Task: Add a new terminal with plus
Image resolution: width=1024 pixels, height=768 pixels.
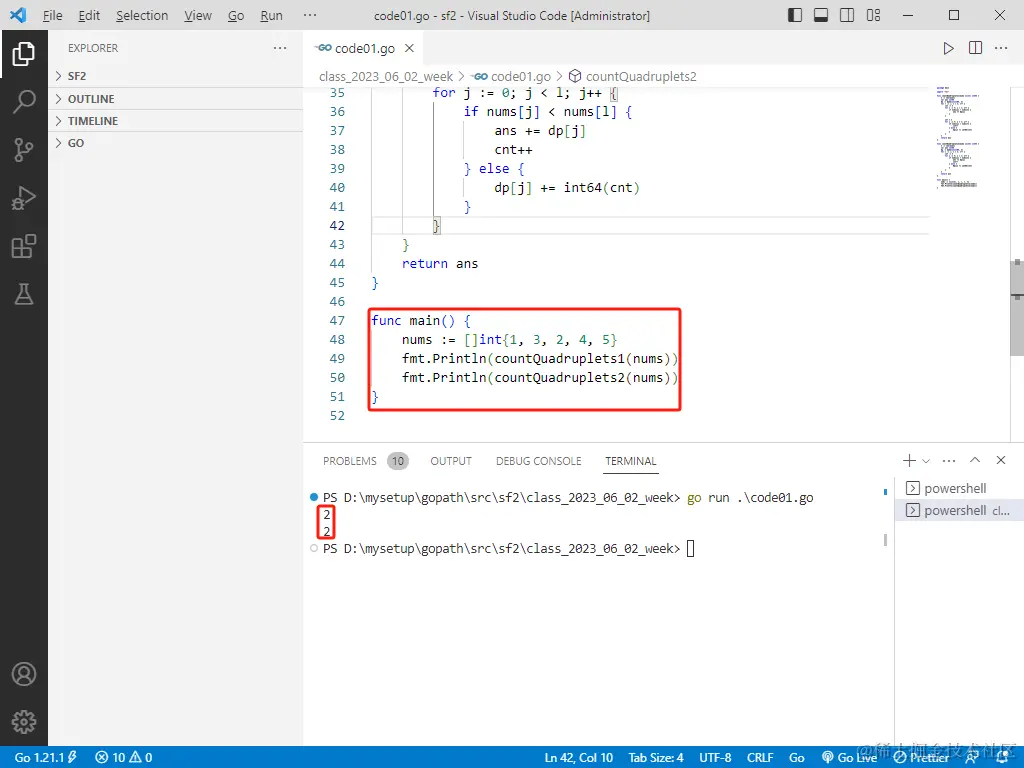Action: tap(909, 460)
